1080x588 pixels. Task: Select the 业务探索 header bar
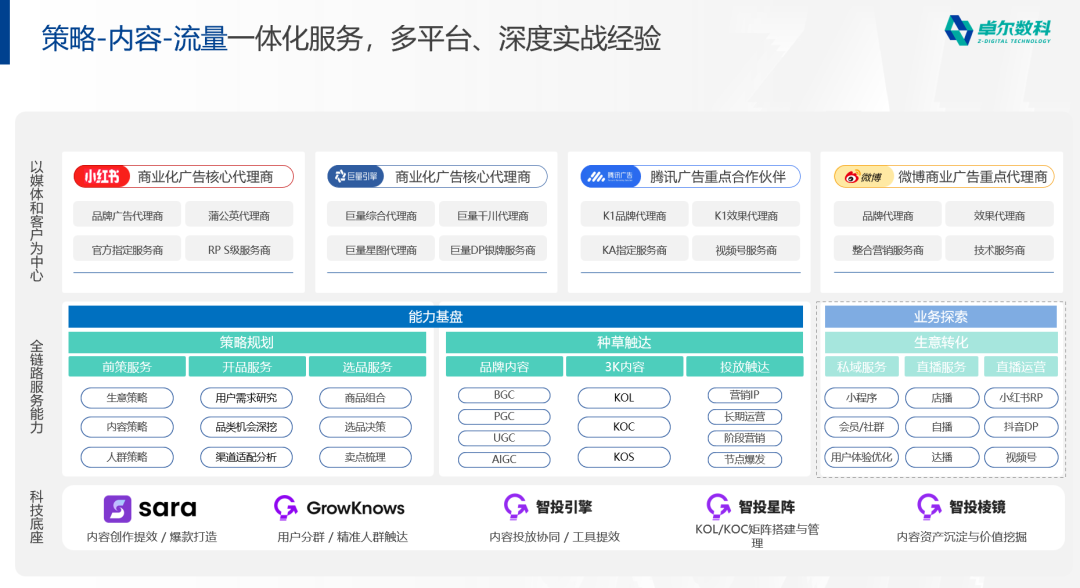(941, 317)
